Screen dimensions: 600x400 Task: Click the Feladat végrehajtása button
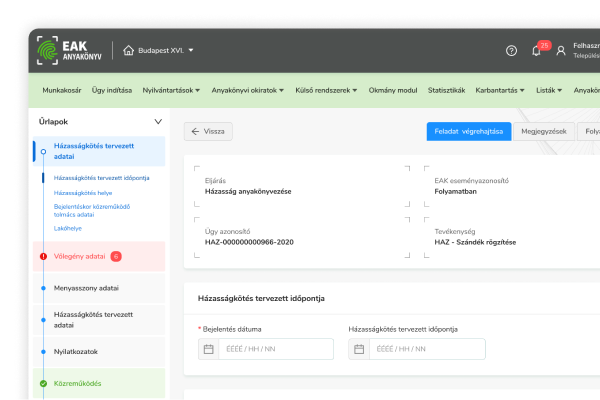(469, 131)
